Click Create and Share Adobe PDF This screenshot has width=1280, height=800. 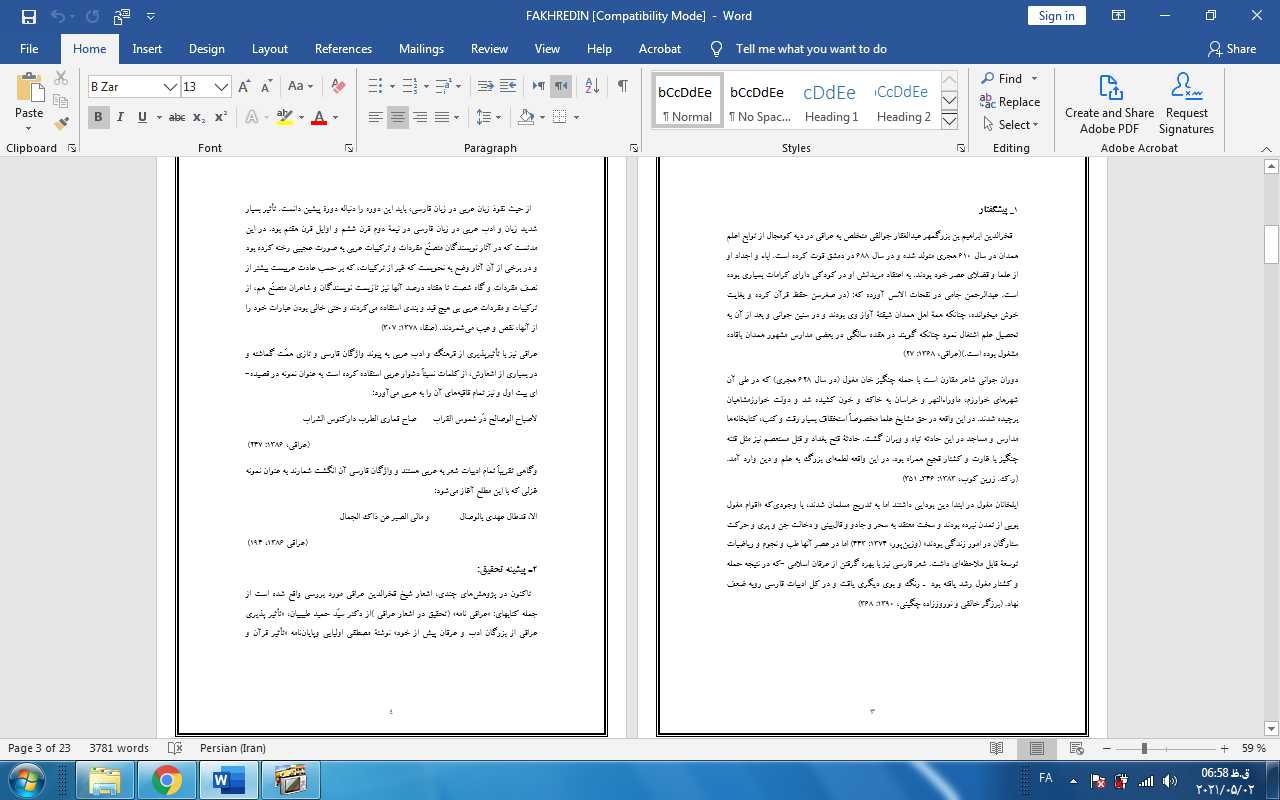coord(1109,104)
